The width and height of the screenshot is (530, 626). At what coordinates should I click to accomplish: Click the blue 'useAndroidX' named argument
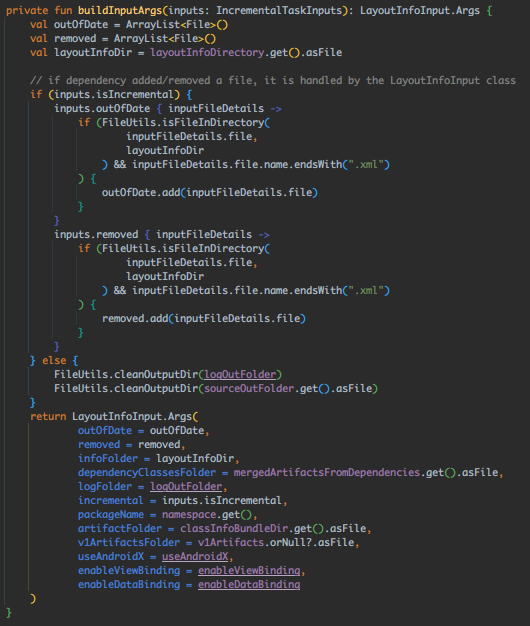[111, 557]
